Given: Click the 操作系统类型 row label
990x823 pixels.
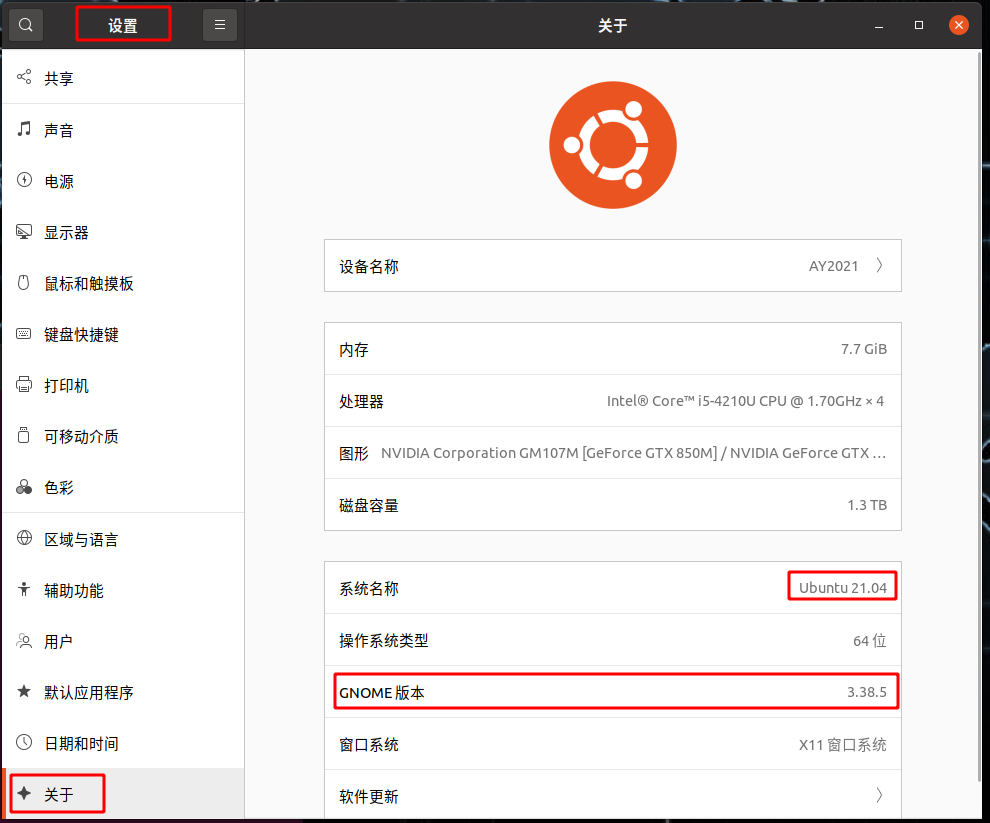Looking at the screenshot, I should [x=384, y=640].
